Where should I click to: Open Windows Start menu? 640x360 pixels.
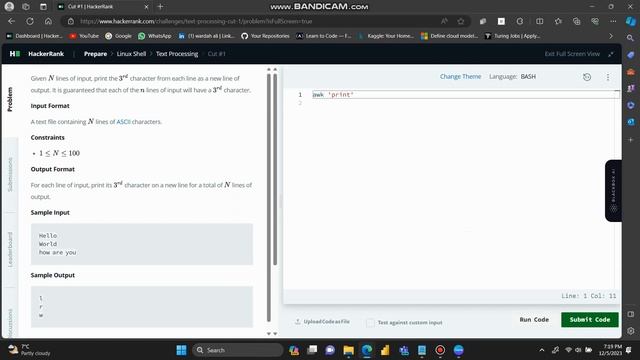click(x=181, y=350)
